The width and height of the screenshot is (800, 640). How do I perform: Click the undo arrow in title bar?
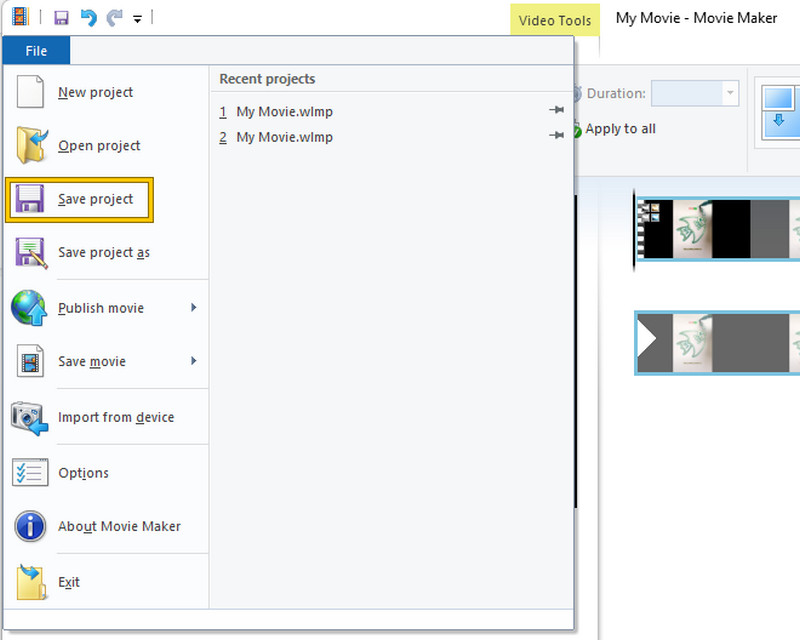coord(87,18)
